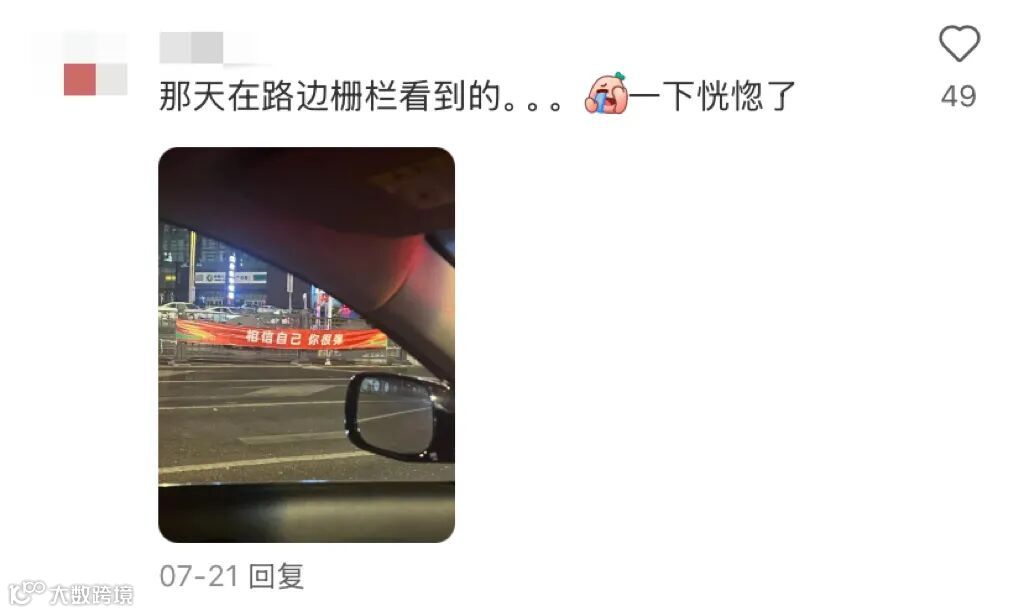Click the green shop sign in the photo

tap(232, 277)
